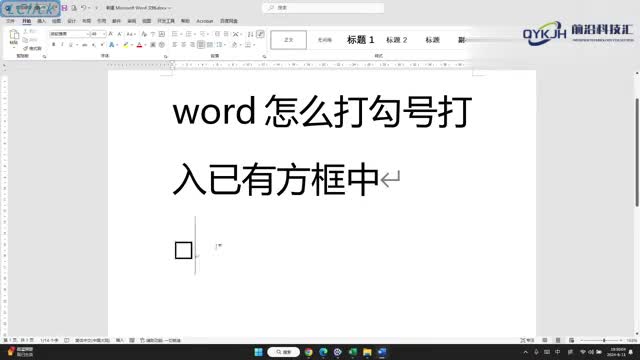Click the Undo arrow icon
Screen dimensions: 640x360
click(83, 8)
